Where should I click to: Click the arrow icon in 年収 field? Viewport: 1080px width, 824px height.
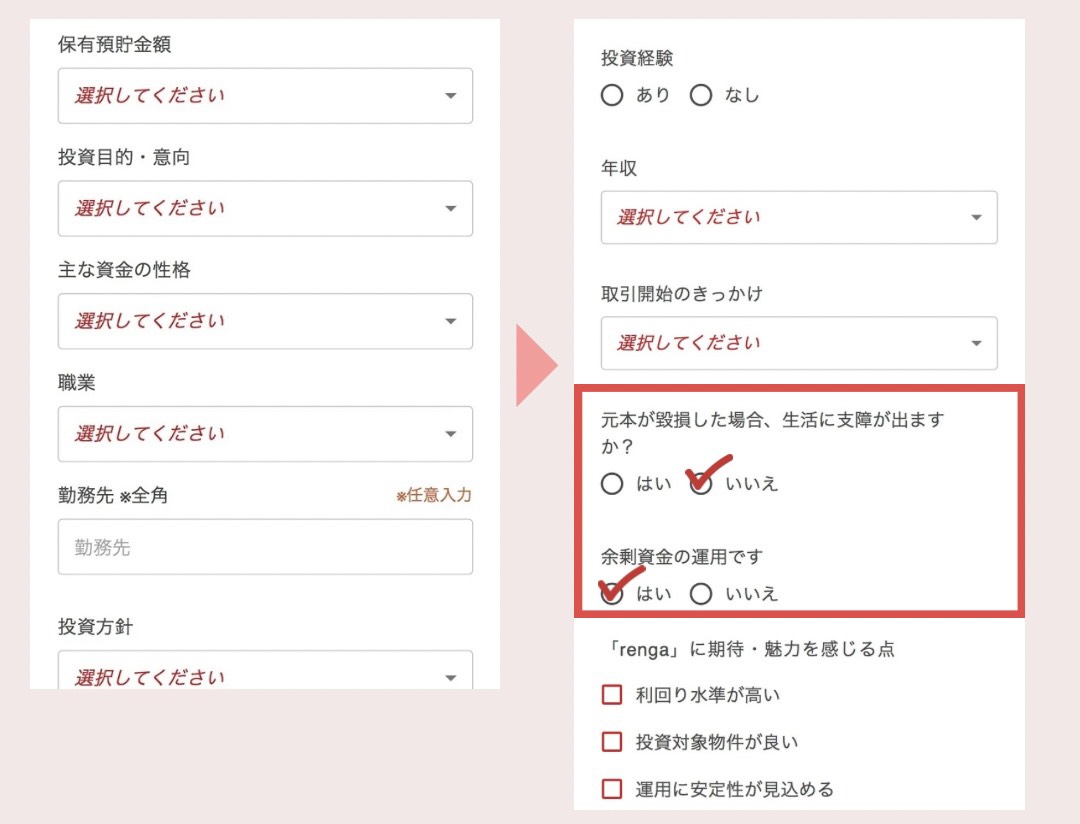point(976,218)
